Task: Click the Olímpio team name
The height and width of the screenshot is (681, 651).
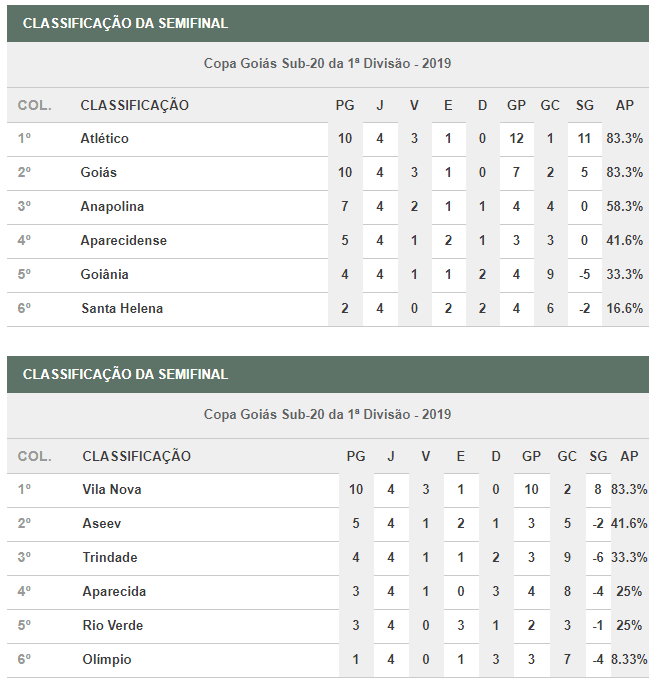Action: click(x=106, y=660)
